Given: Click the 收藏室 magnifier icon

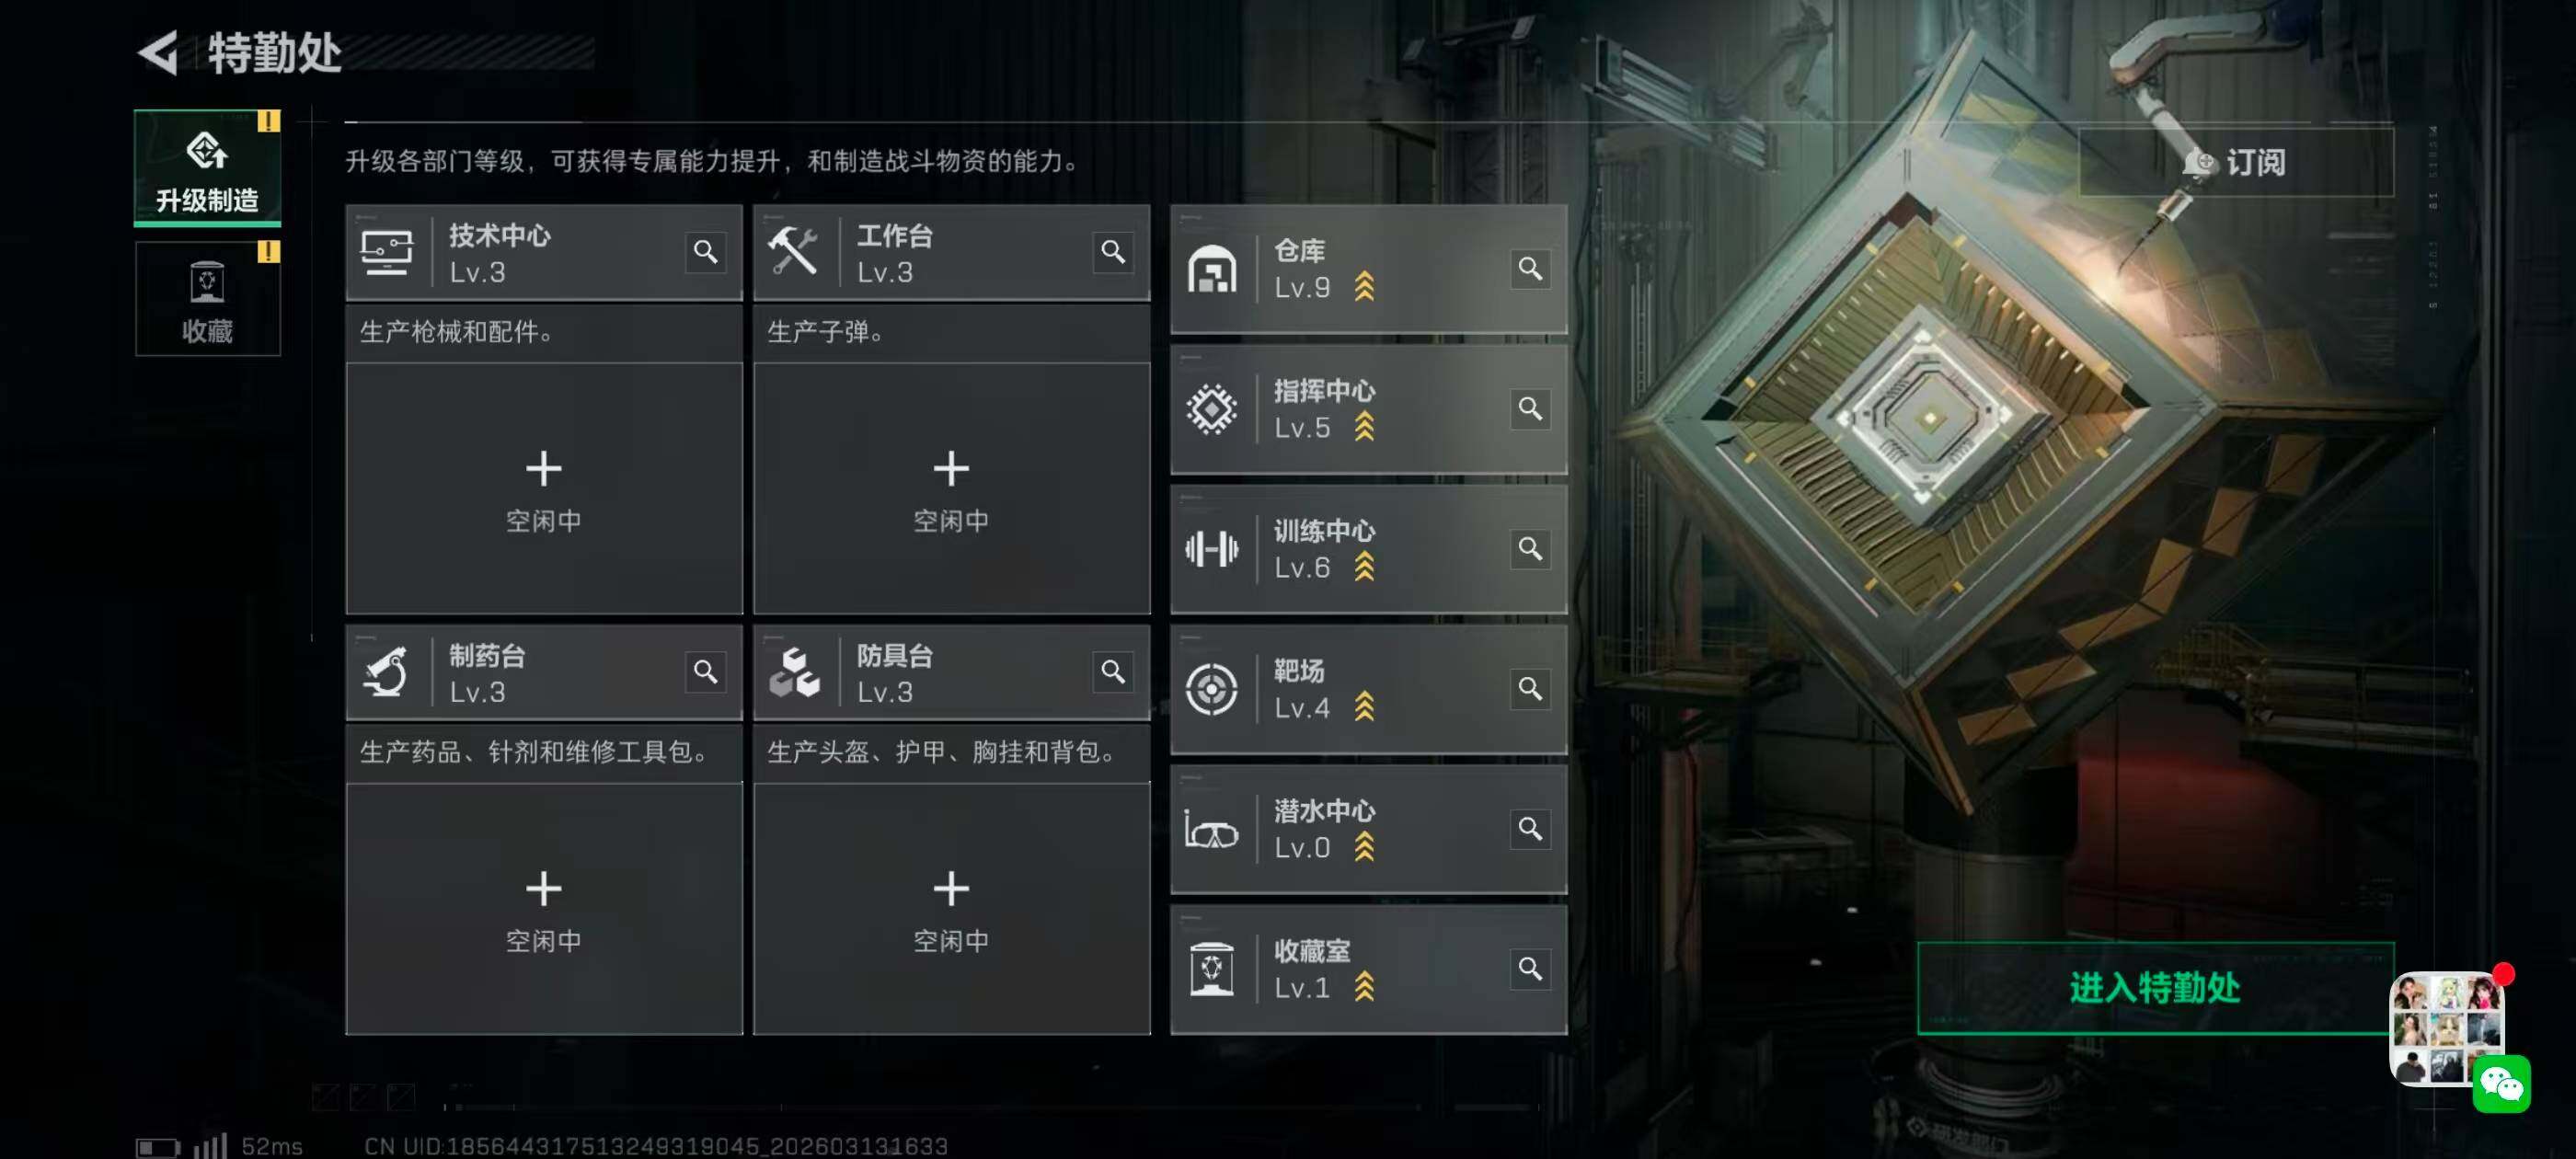Looking at the screenshot, I should pyautogui.click(x=1530, y=968).
